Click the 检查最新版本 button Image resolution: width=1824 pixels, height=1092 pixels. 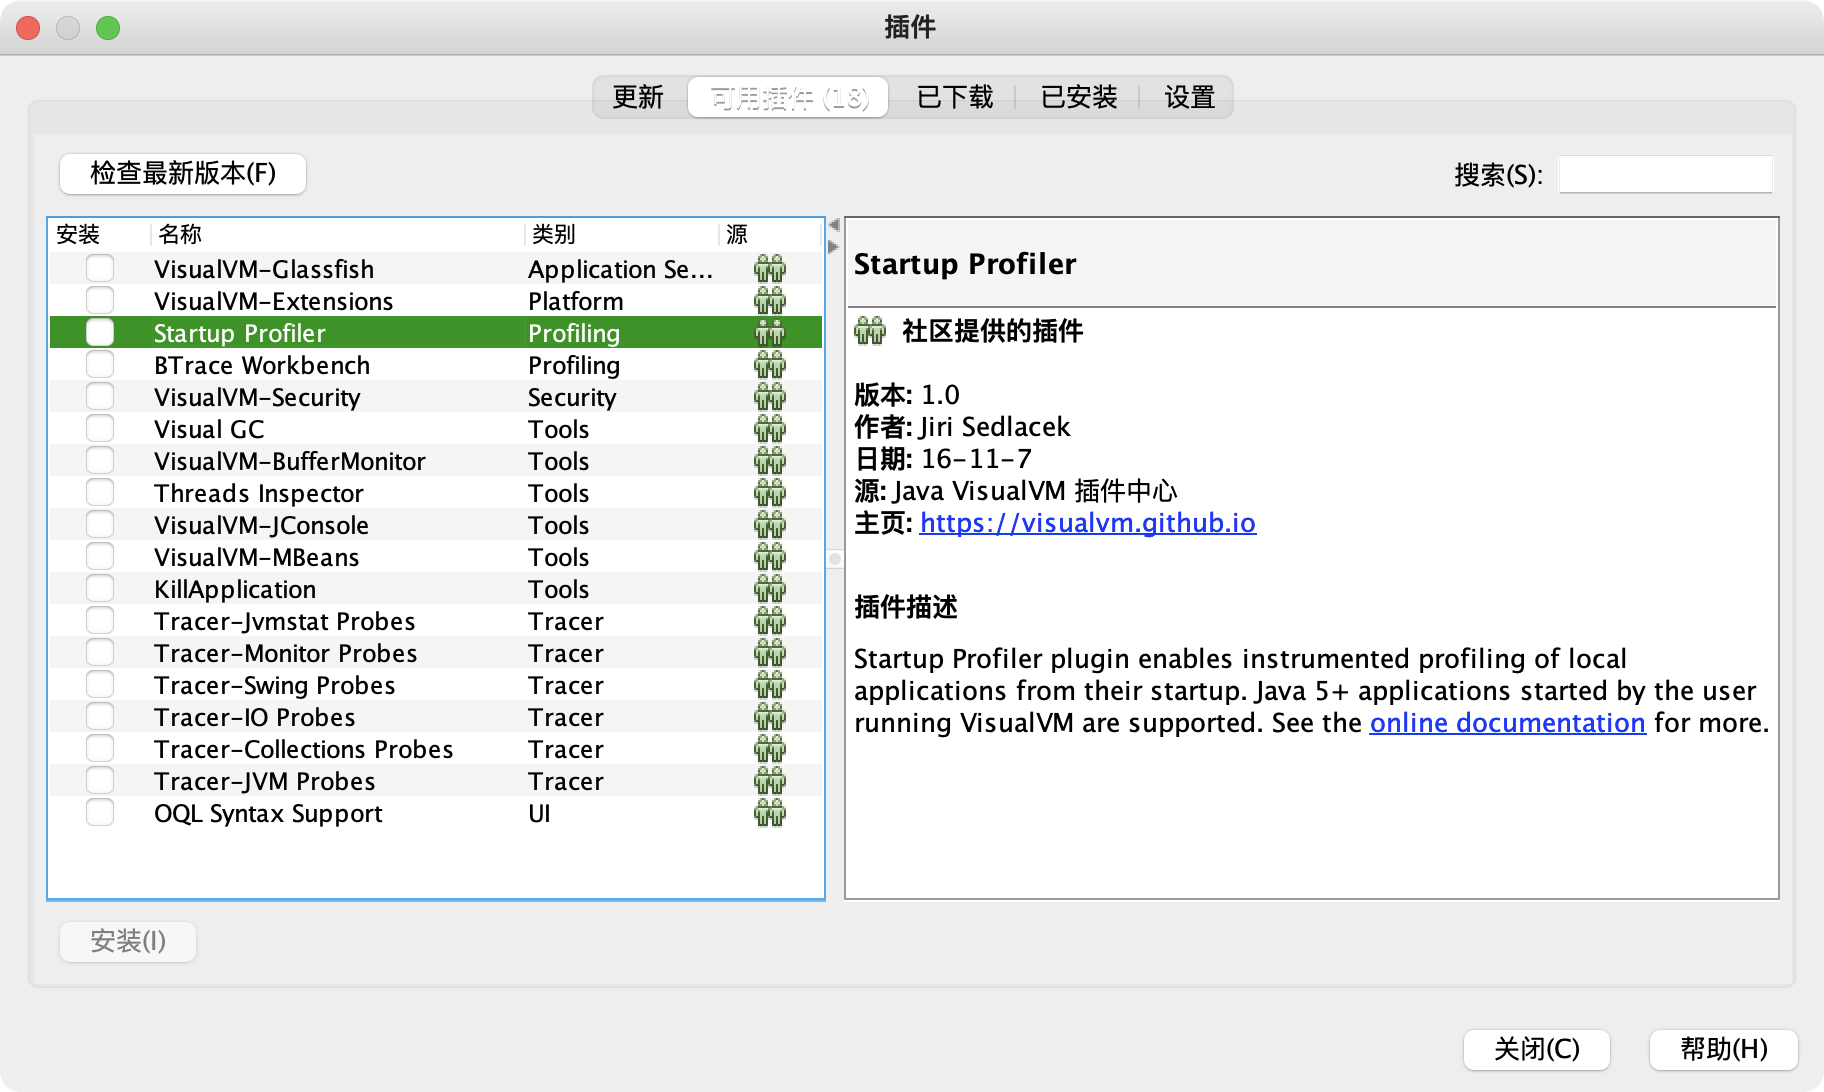183,173
